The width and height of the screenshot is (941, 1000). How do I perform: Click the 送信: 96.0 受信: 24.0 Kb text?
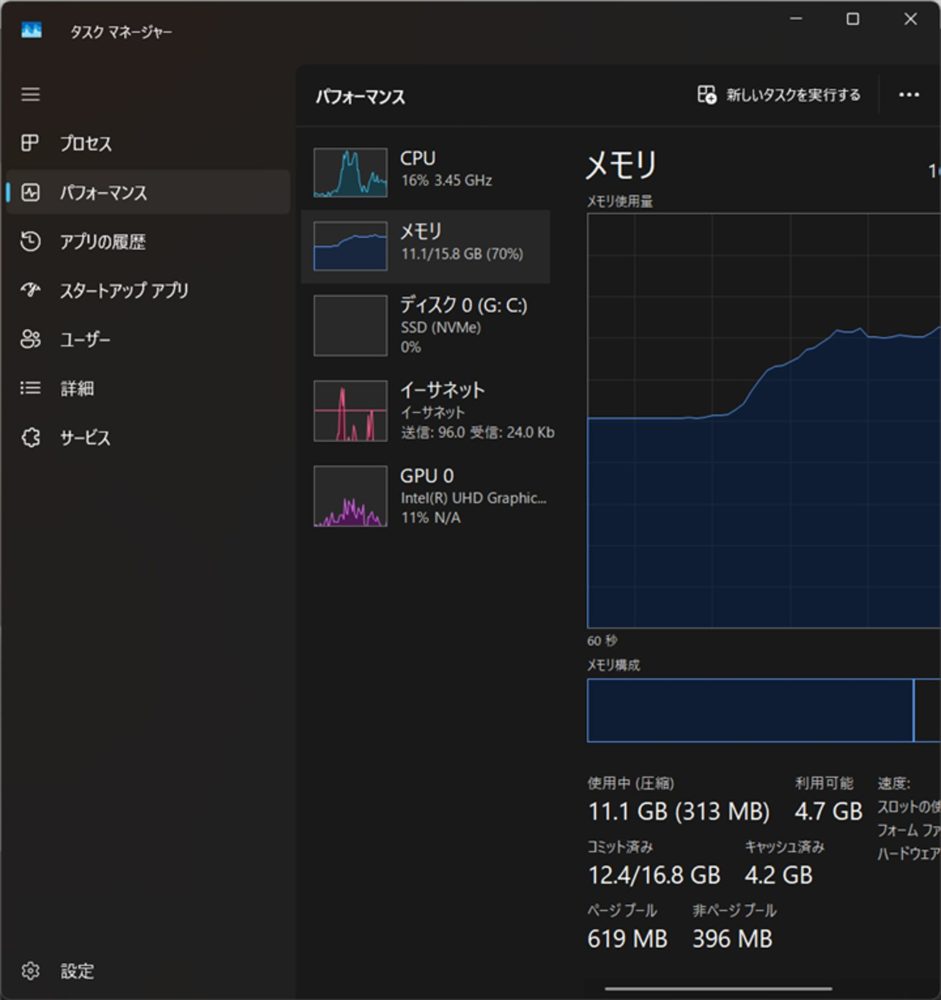point(478,432)
